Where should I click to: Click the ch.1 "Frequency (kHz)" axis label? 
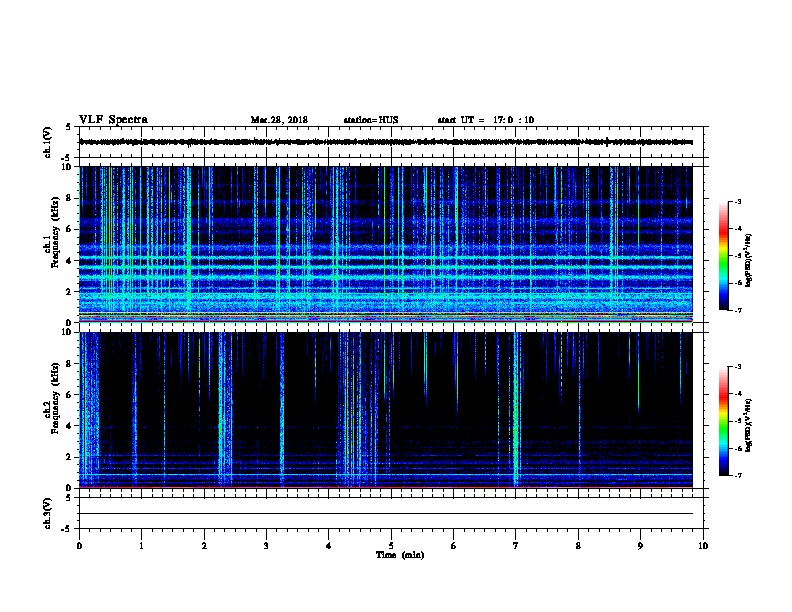coord(55,232)
